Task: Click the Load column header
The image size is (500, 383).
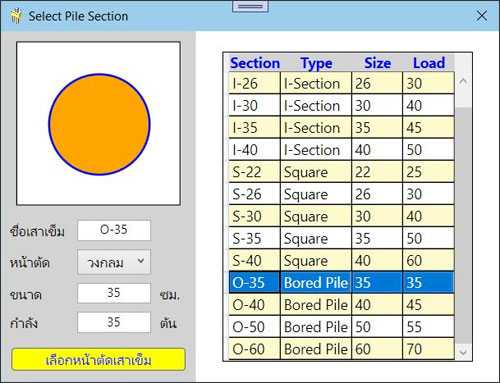Action: click(429, 63)
